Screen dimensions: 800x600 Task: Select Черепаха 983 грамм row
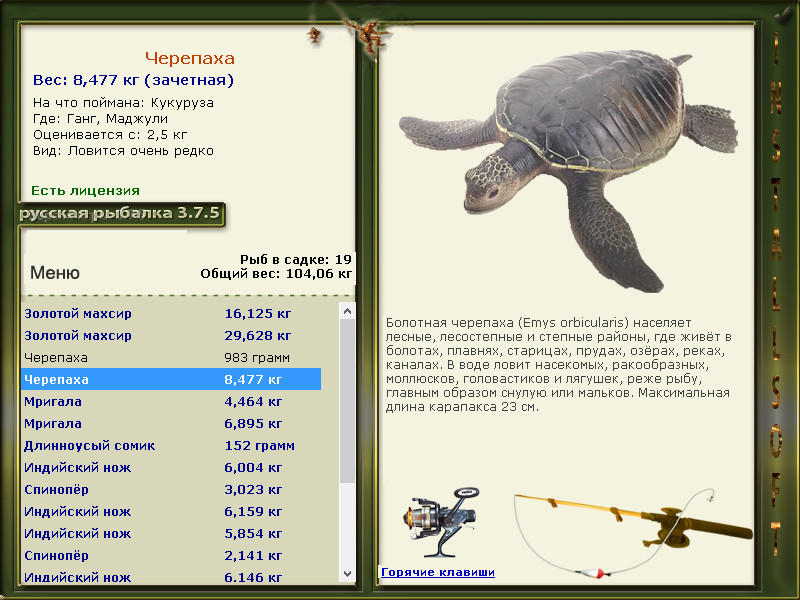171,358
